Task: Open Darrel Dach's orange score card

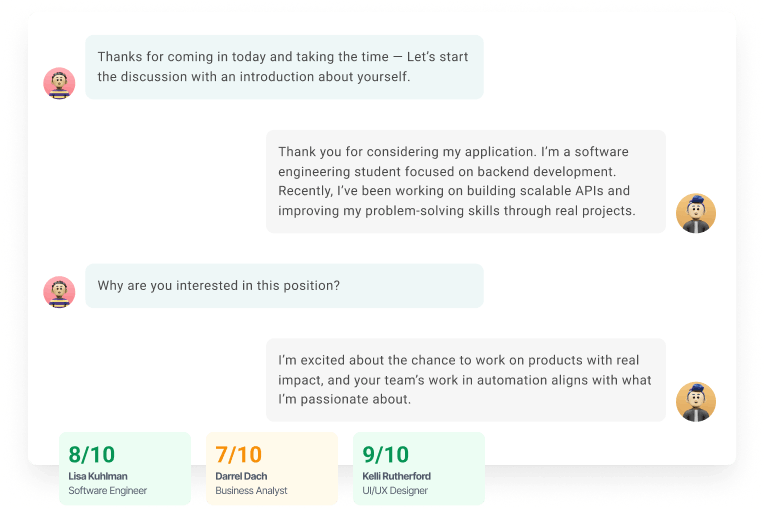Action: pyautogui.click(x=272, y=468)
